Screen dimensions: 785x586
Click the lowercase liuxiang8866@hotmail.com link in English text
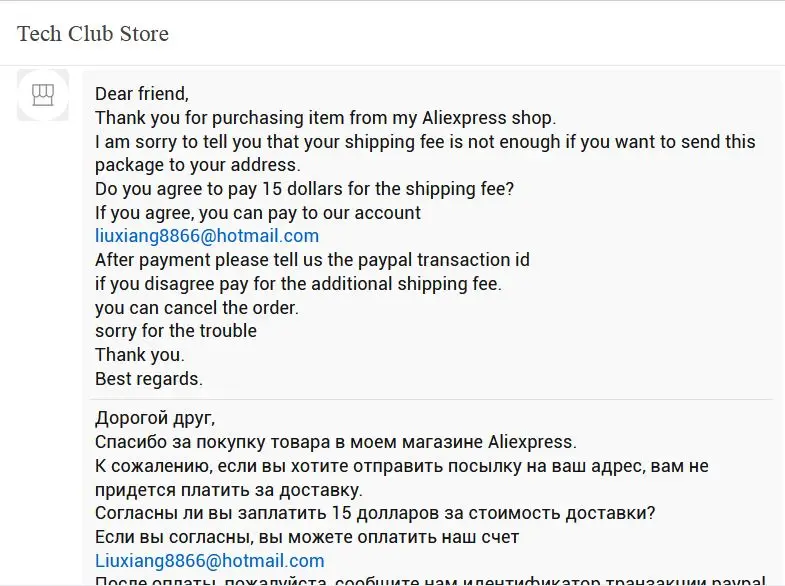click(x=207, y=236)
